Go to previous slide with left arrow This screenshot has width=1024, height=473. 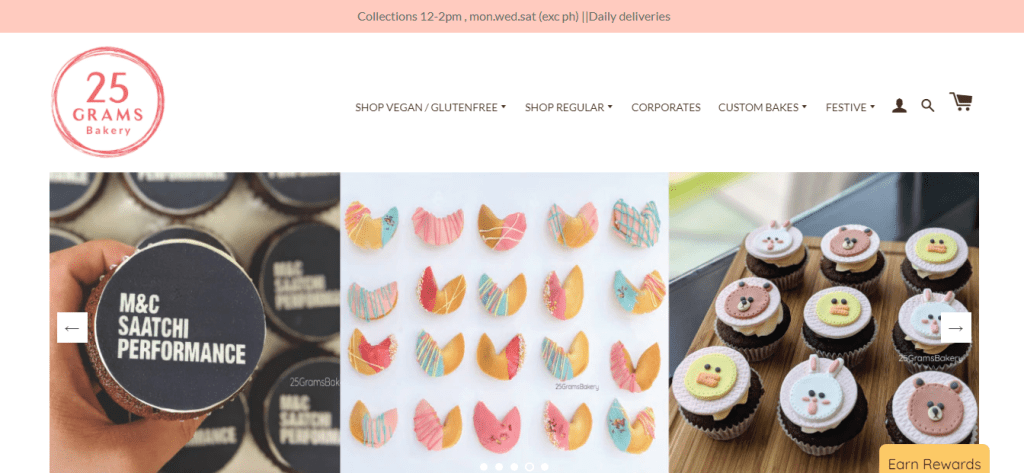click(x=72, y=327)
